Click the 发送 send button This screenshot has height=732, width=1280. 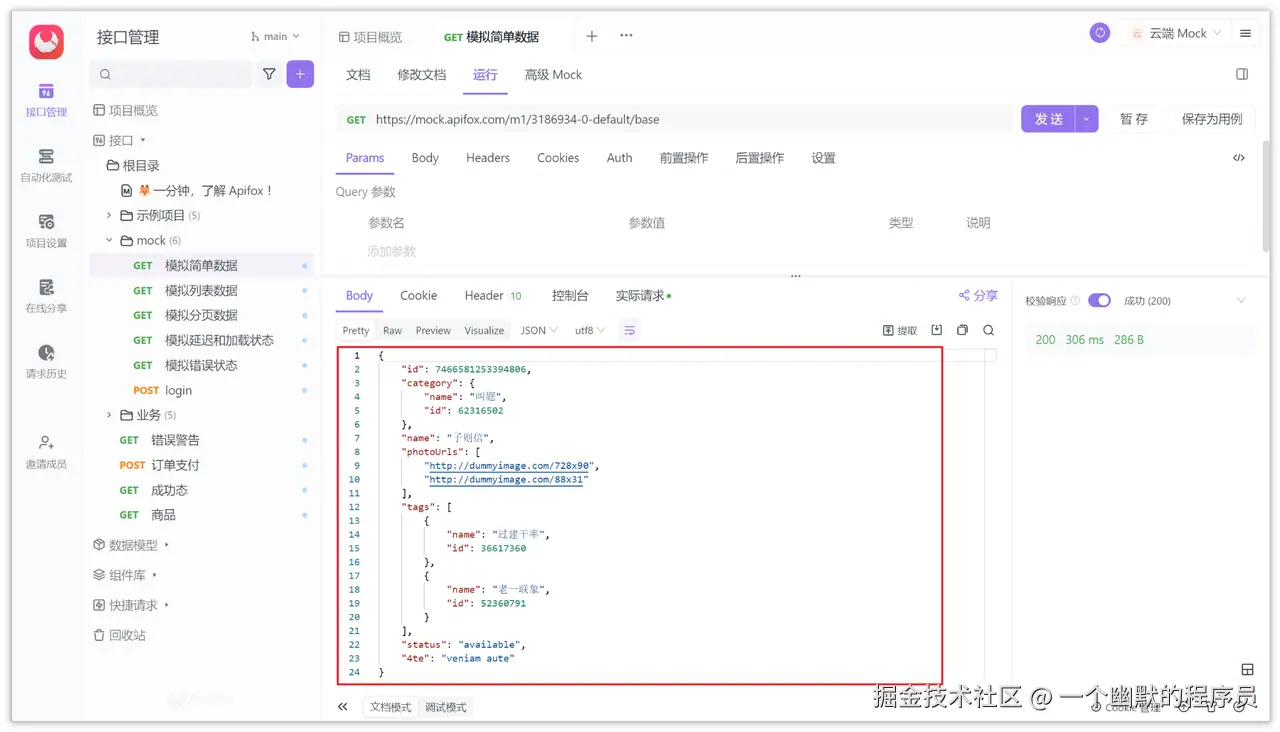[x=1048, y=118]
